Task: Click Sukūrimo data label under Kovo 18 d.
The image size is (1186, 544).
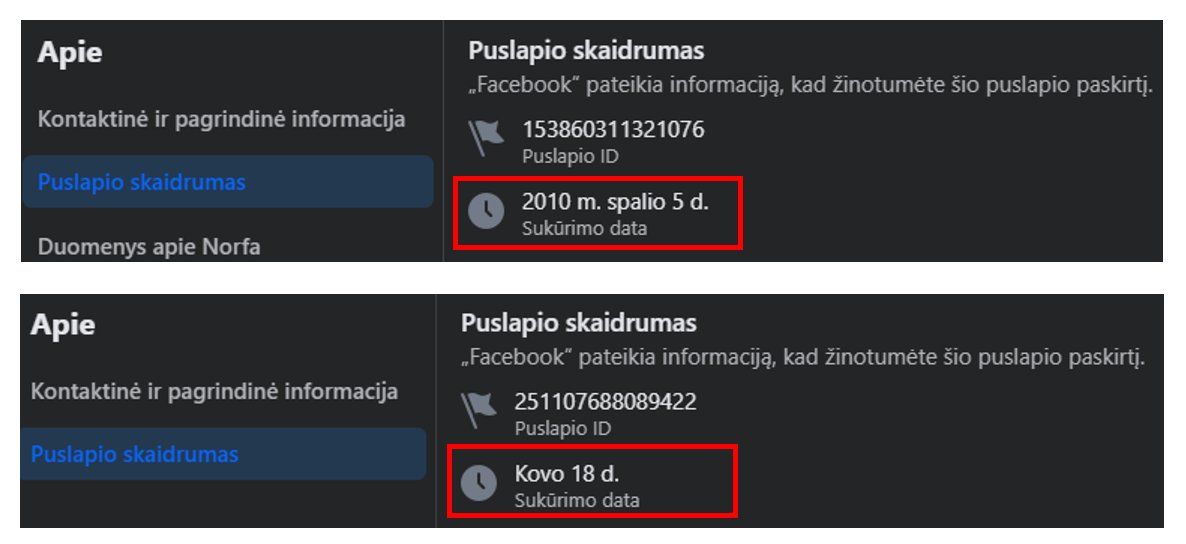Action: coord(576,499)
